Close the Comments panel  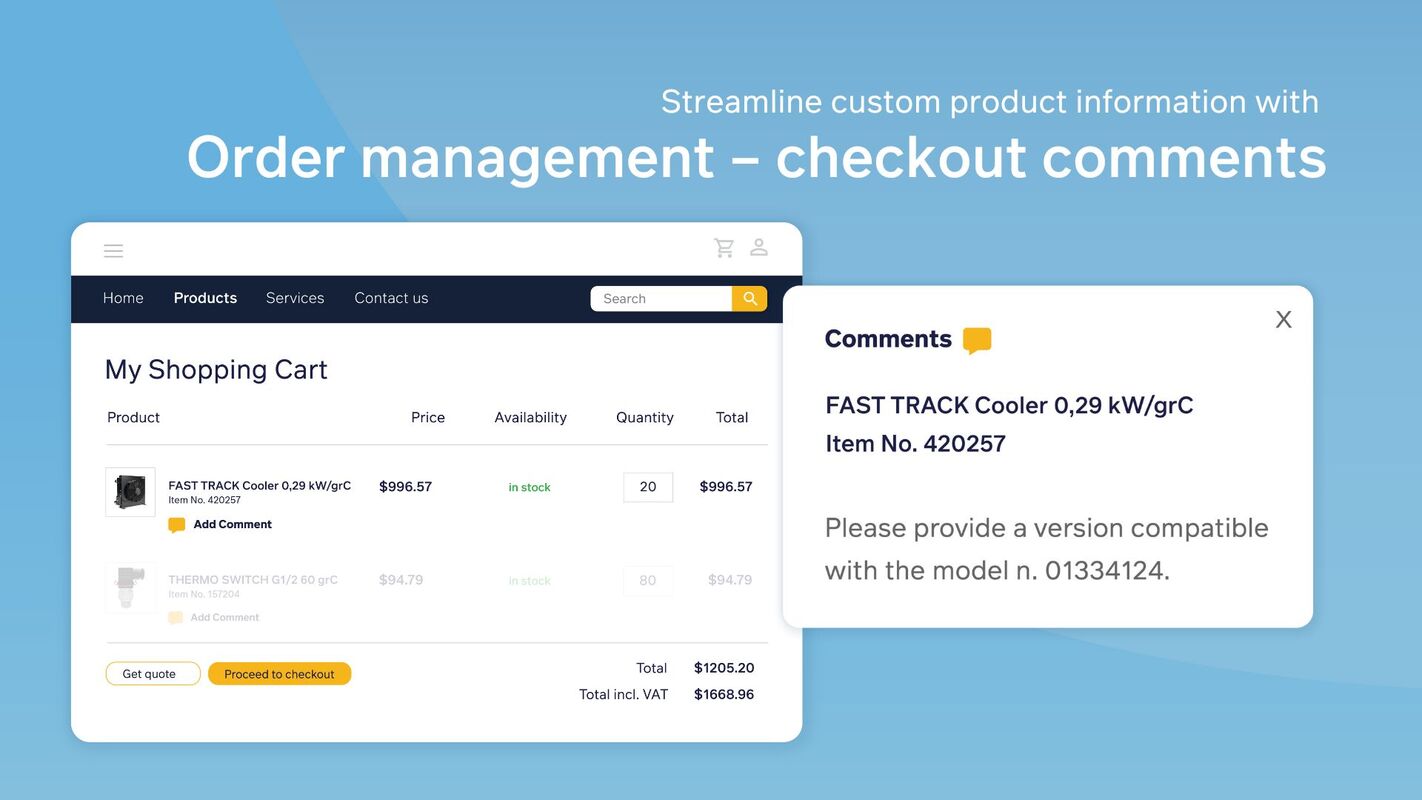pyautogui.click(x=1283, y=318)
